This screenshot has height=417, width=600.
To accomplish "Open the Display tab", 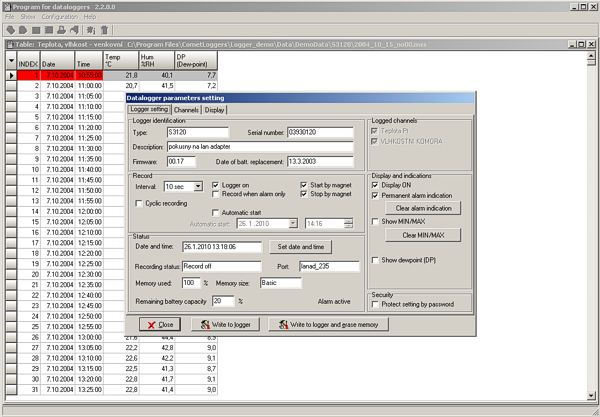I will (215, 109).
